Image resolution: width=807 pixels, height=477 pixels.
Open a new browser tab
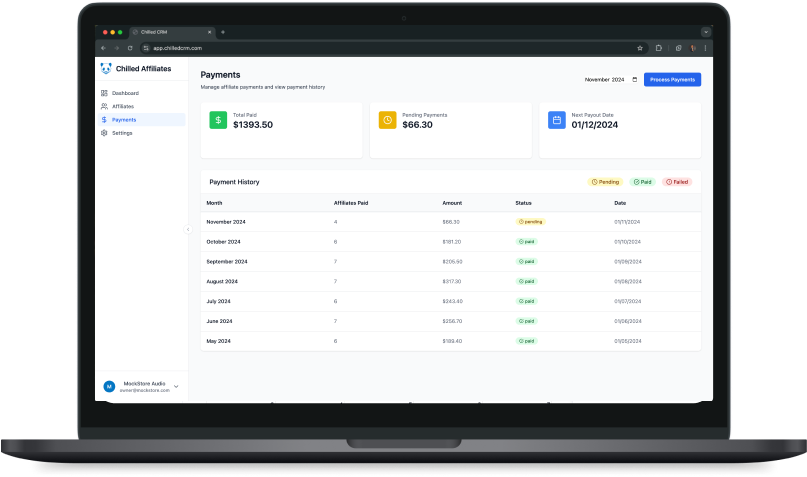tap(223, 32)
